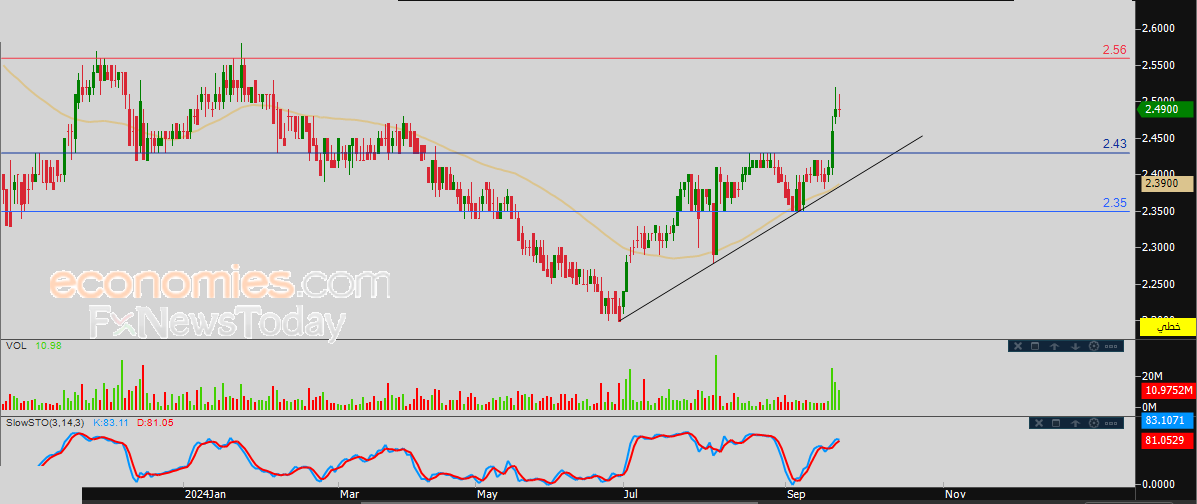Click the Jul date on time axis

[631, 495]
